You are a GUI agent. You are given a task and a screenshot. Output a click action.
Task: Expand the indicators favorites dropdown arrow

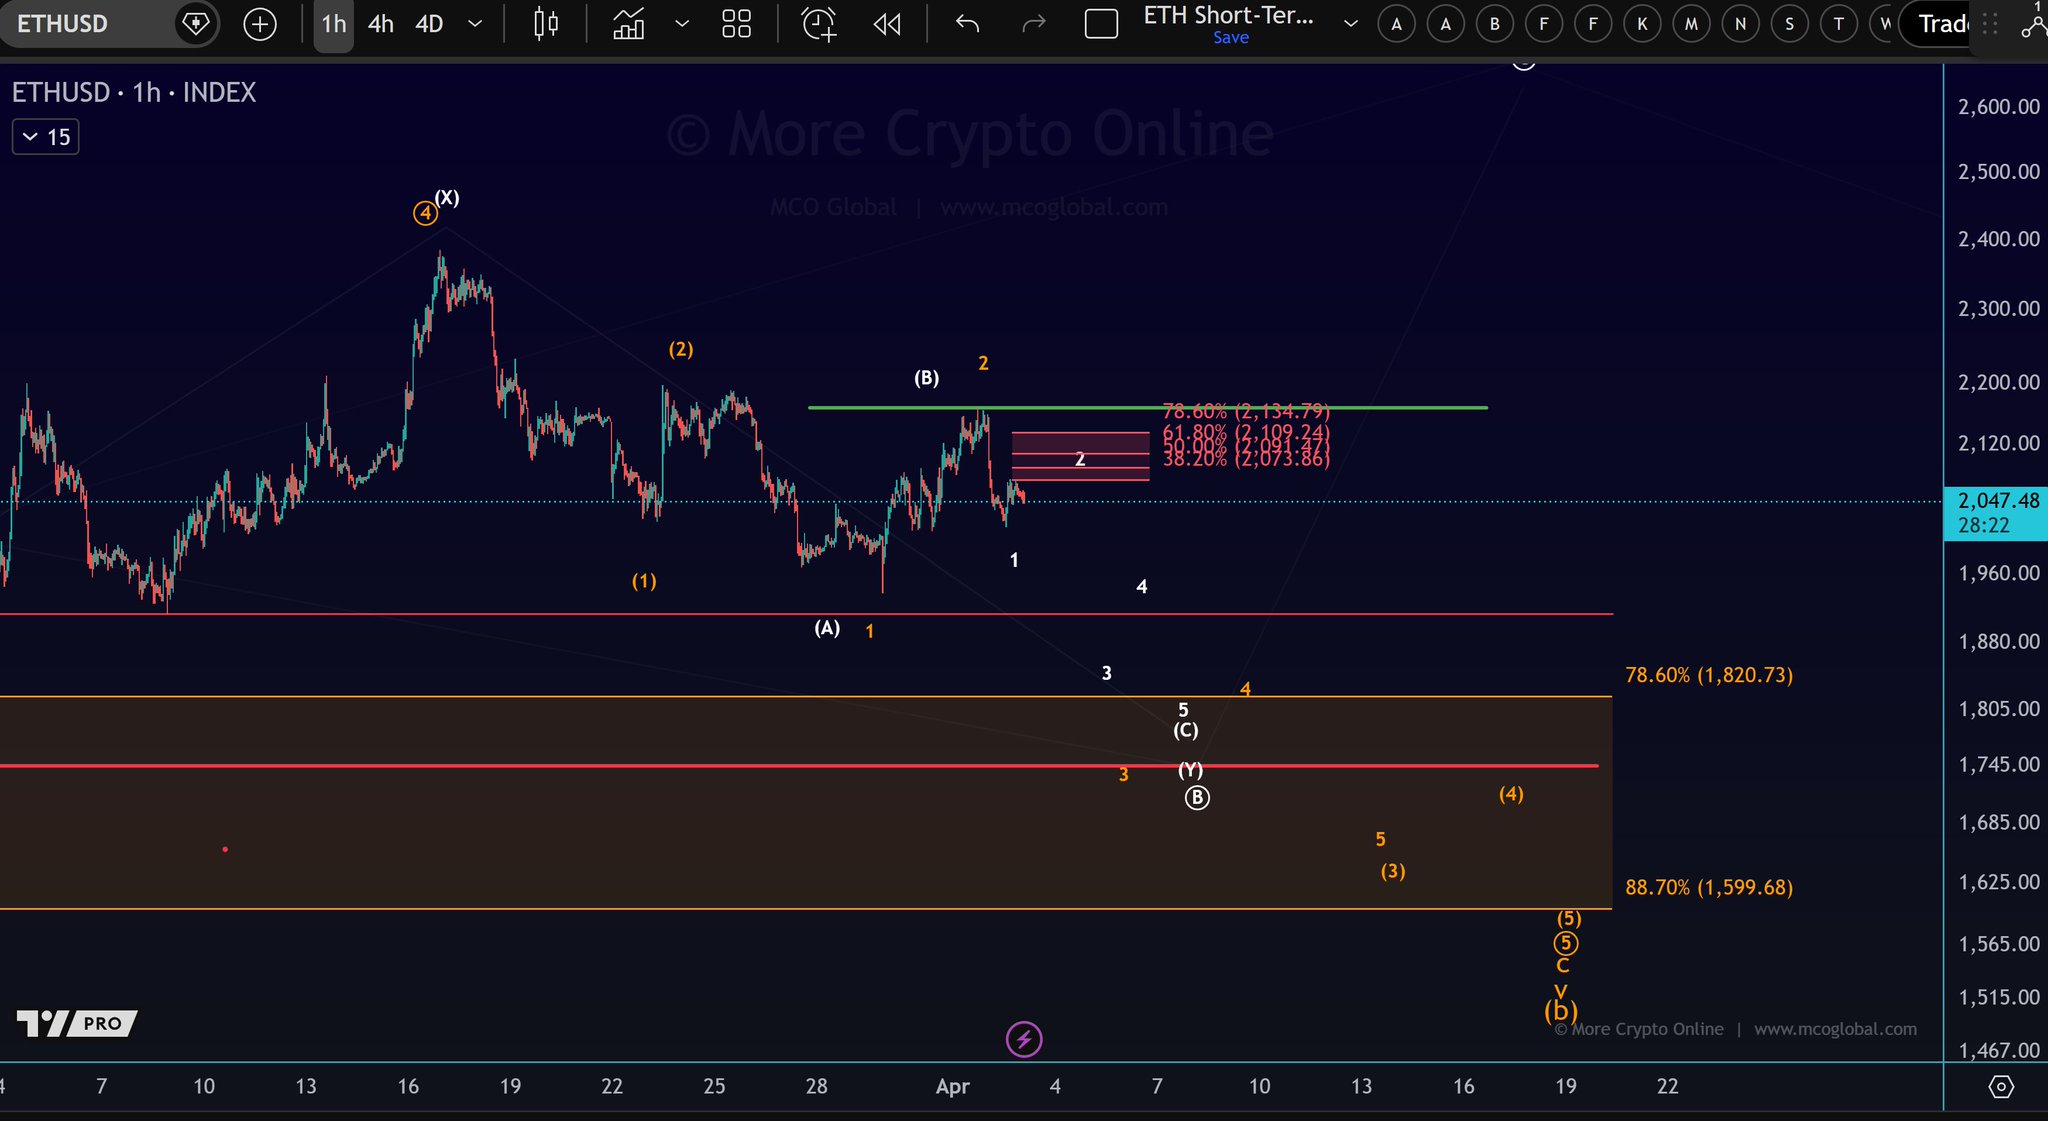tap(682, 24)
